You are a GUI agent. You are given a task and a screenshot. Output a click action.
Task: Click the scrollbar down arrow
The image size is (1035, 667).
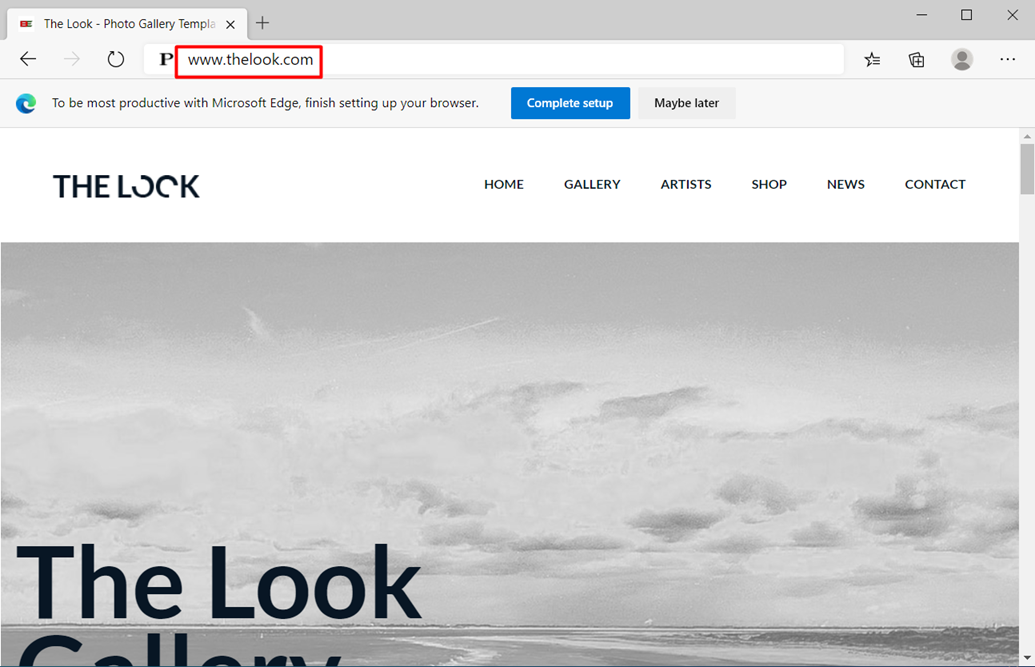(1027, 658)
